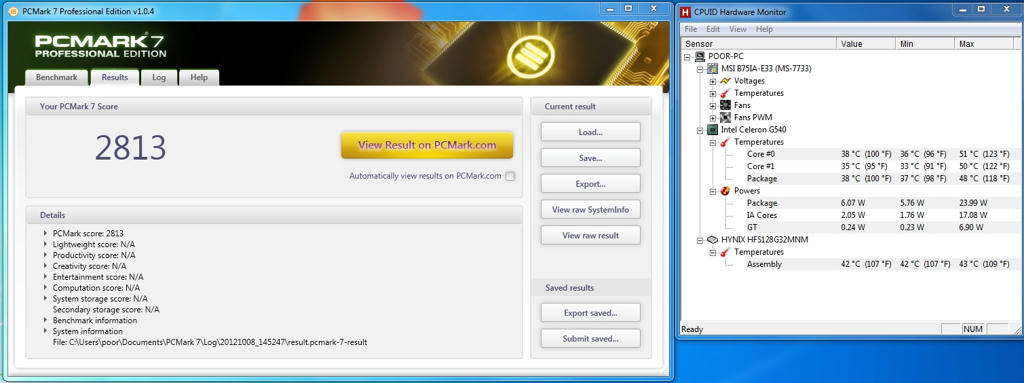Switch to the Benchmark tab
1024x383 pixels.
pyautogui.click(x=57, y=77)
